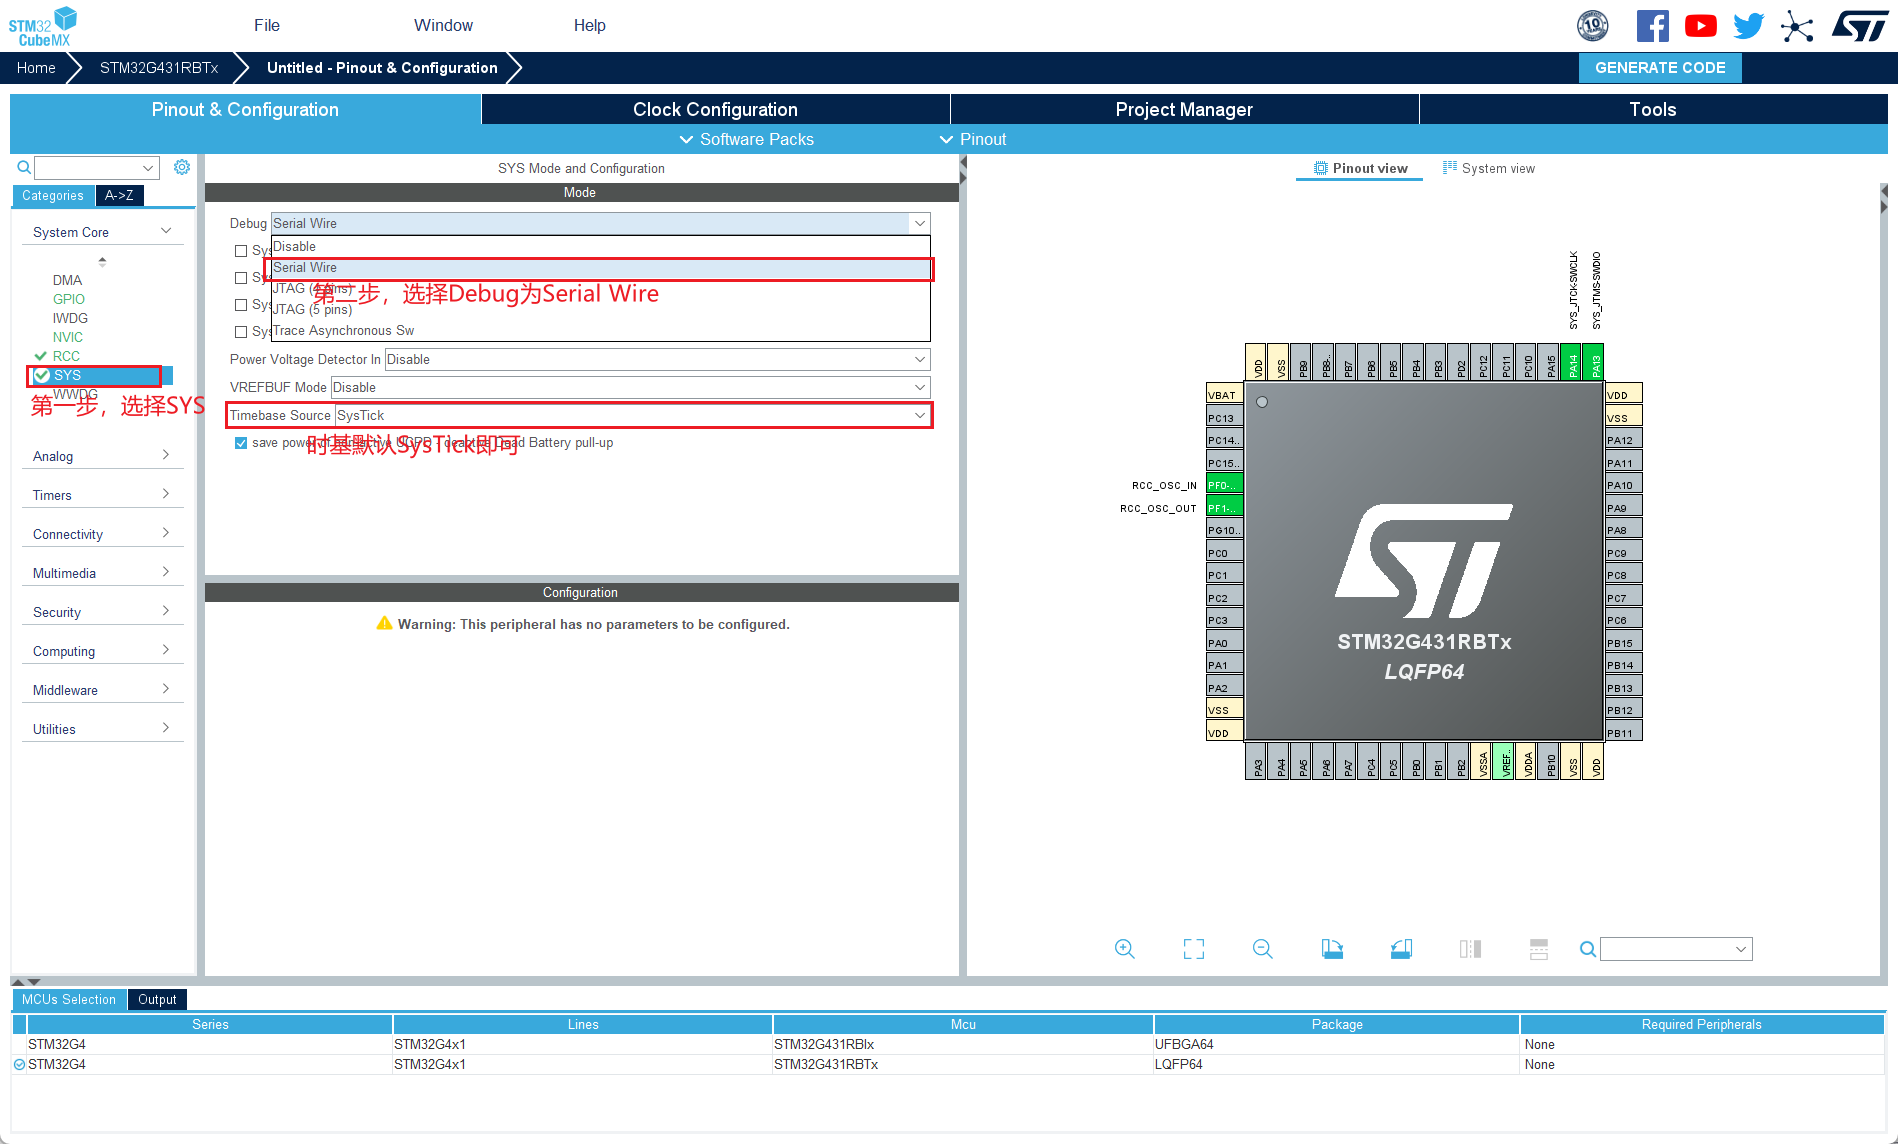Select IWDG in System Core
Viewport: 1898px width, 1144px height.
[70, 318]
